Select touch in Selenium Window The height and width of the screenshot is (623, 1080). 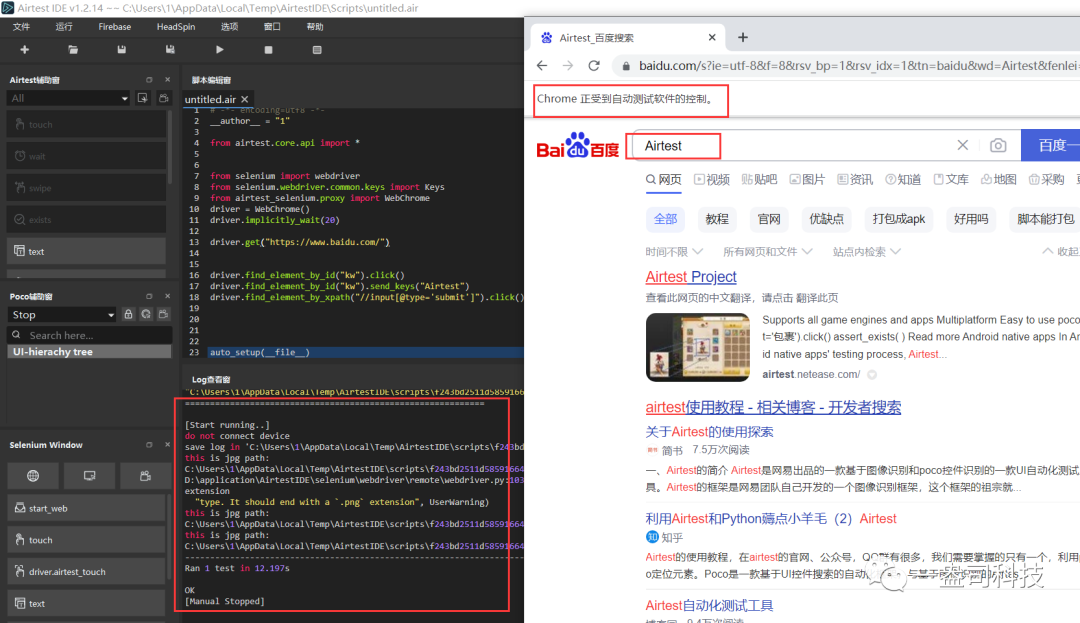pos(86,540)
